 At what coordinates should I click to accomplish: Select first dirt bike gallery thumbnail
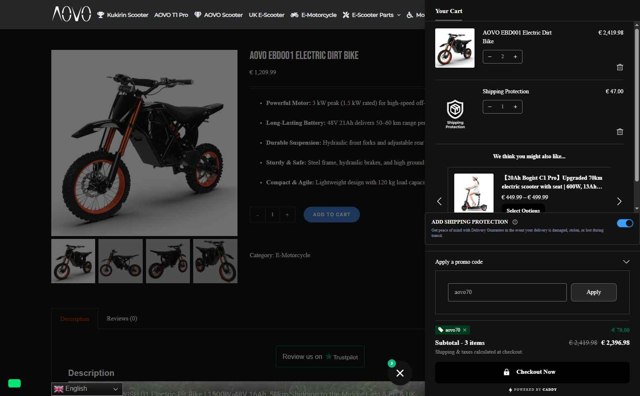click(x=73, y=261)
